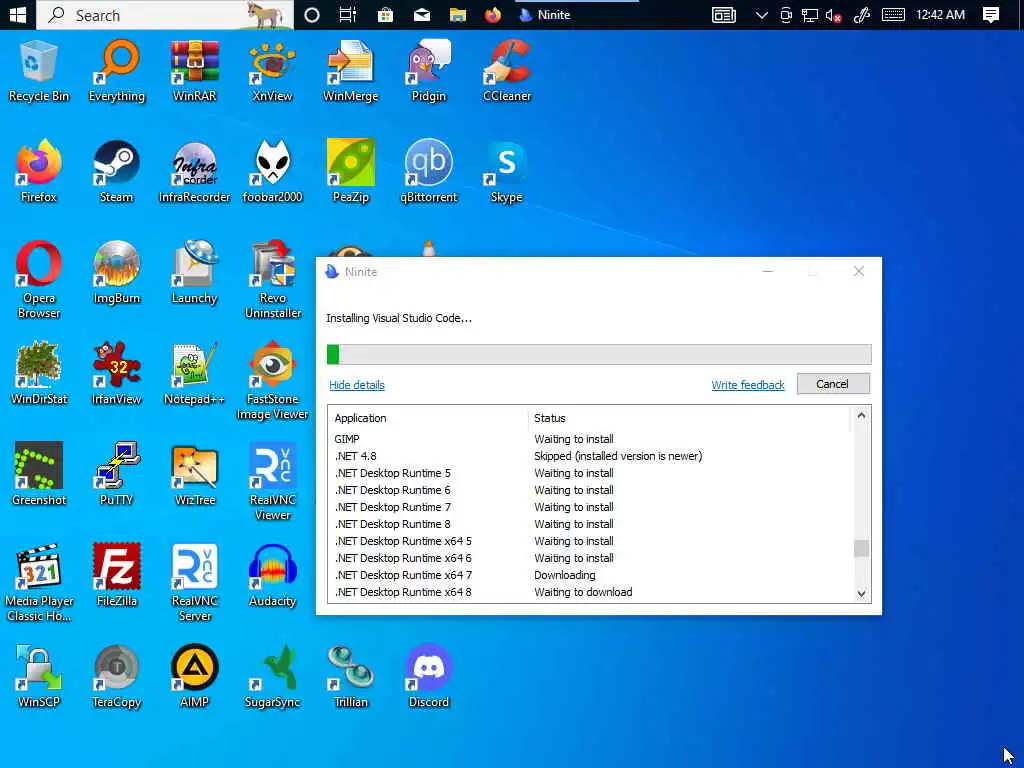Click the taskbar Search box
Screen dimensions: 1024x768
[x=165, y=14]
